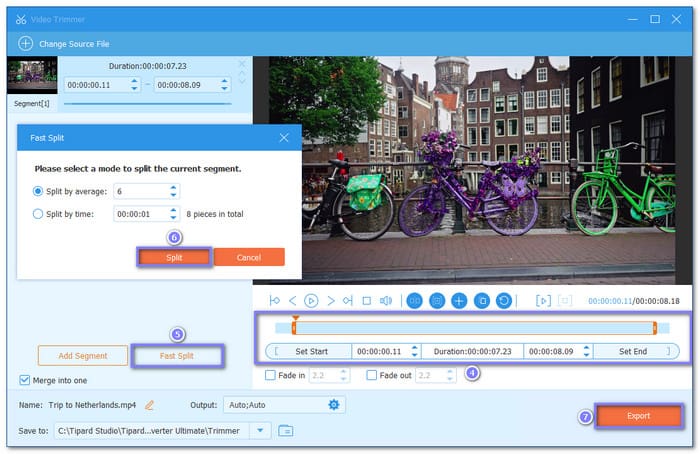The height and width of the screenshot is (454, 700).
Task: Mute audio with the speaker icon
Action: [385, 300]
